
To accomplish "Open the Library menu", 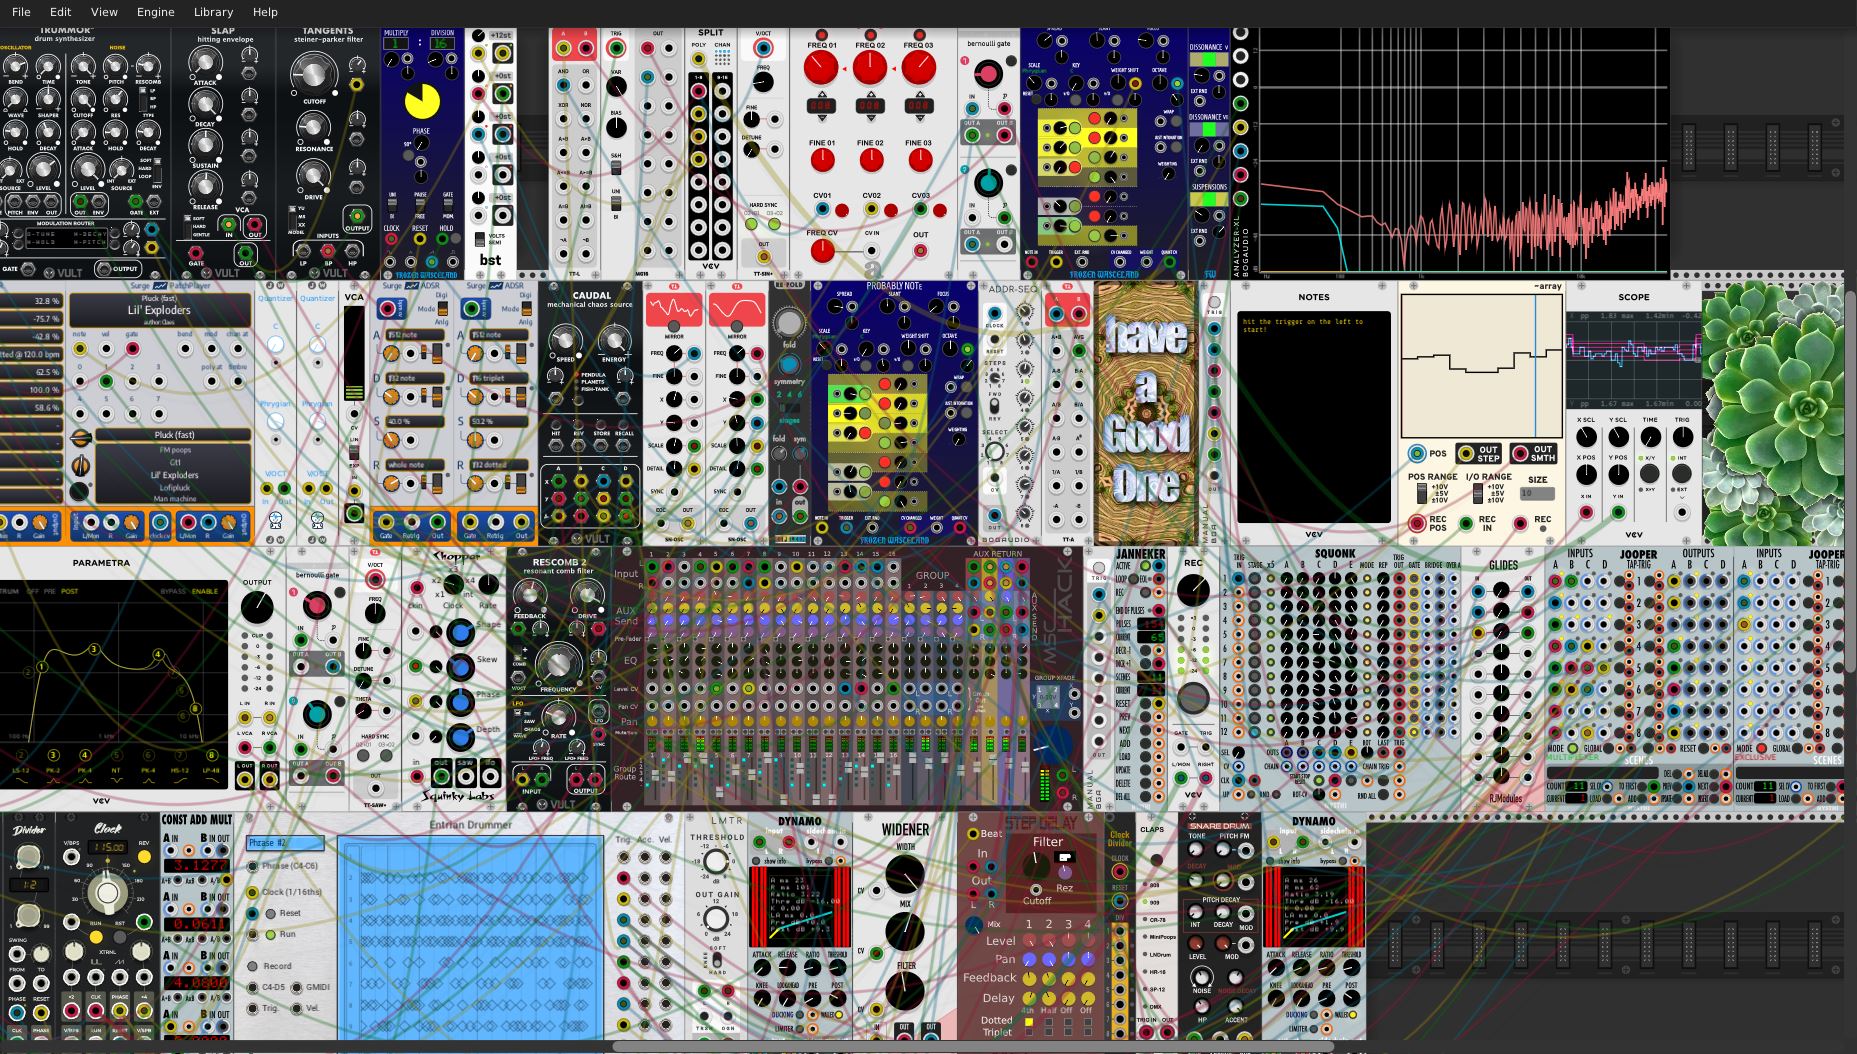I will tap(213, 12).
